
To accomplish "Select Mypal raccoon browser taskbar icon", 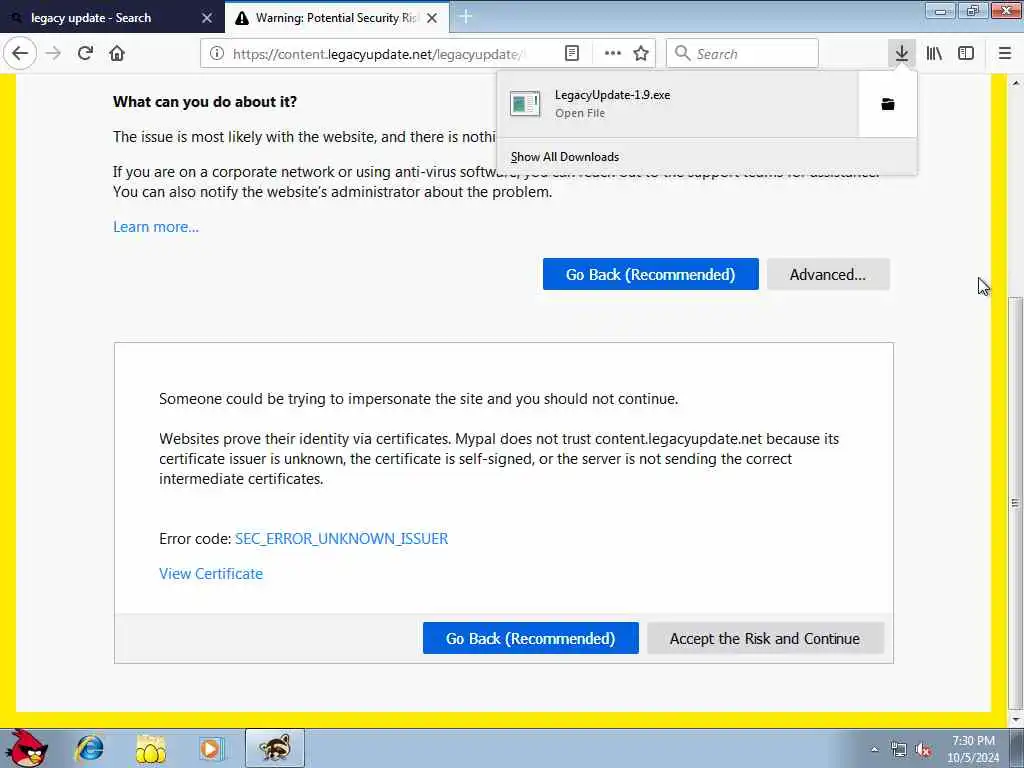I will [274, 748].
